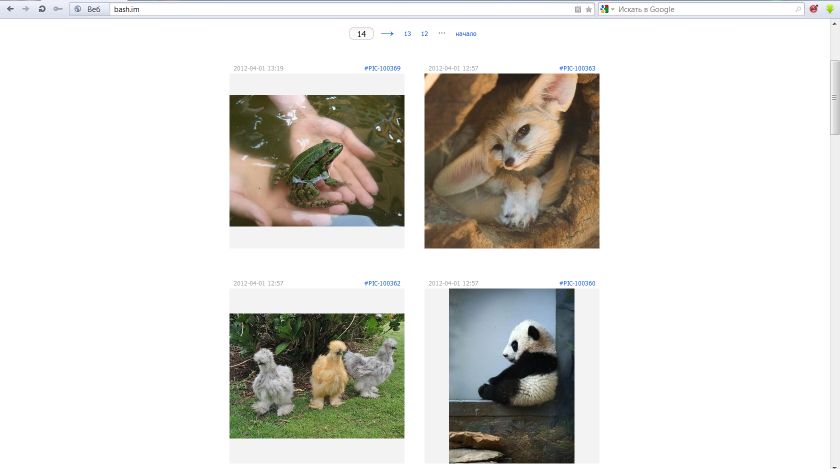
Task: Open page 12 in the pagination
Action: click(x=424, y=34)
